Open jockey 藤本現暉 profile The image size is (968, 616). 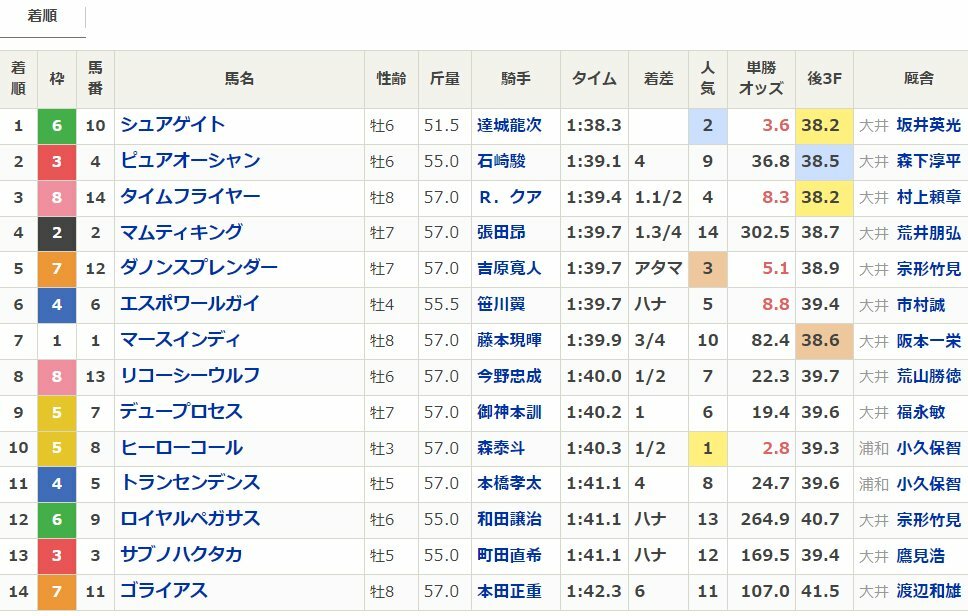coord(509,340)
